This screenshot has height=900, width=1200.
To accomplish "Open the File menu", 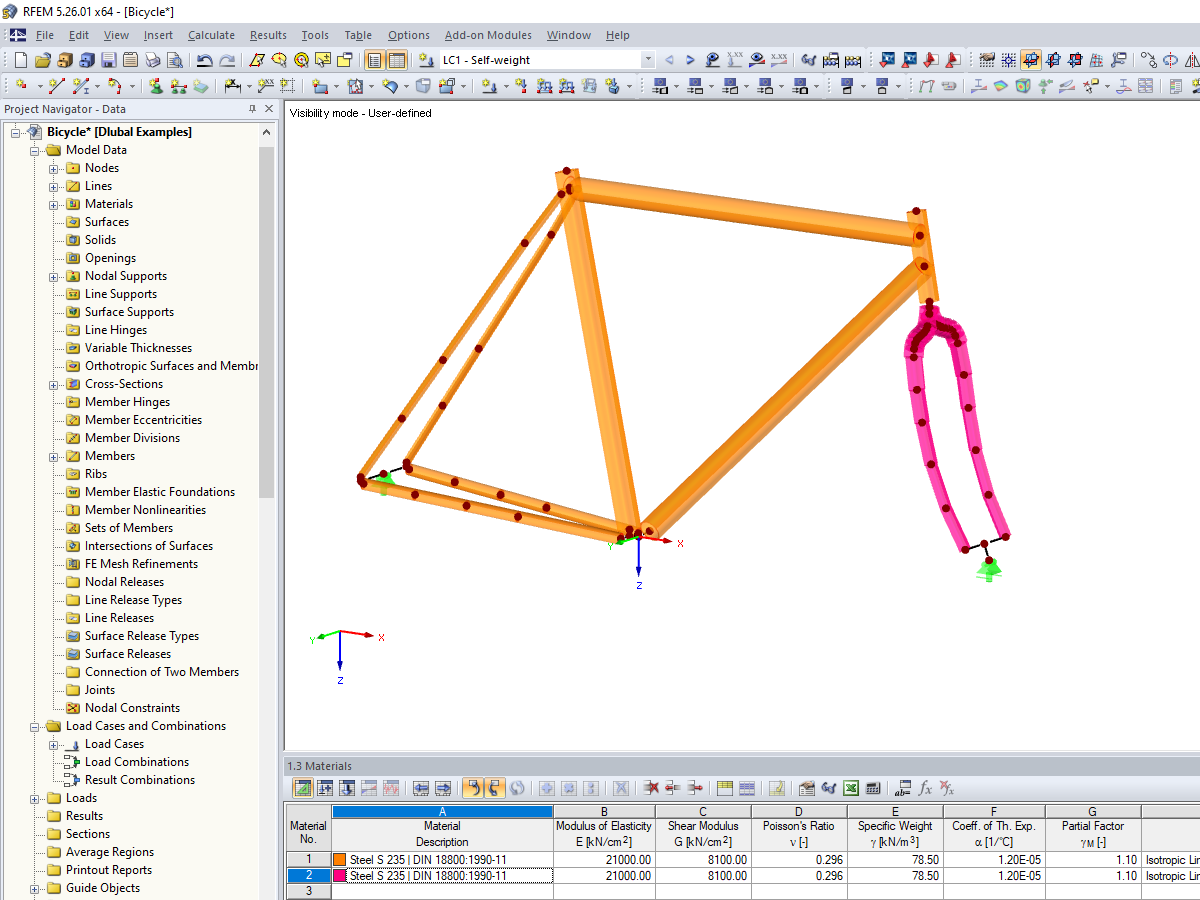I will (45, 35).
